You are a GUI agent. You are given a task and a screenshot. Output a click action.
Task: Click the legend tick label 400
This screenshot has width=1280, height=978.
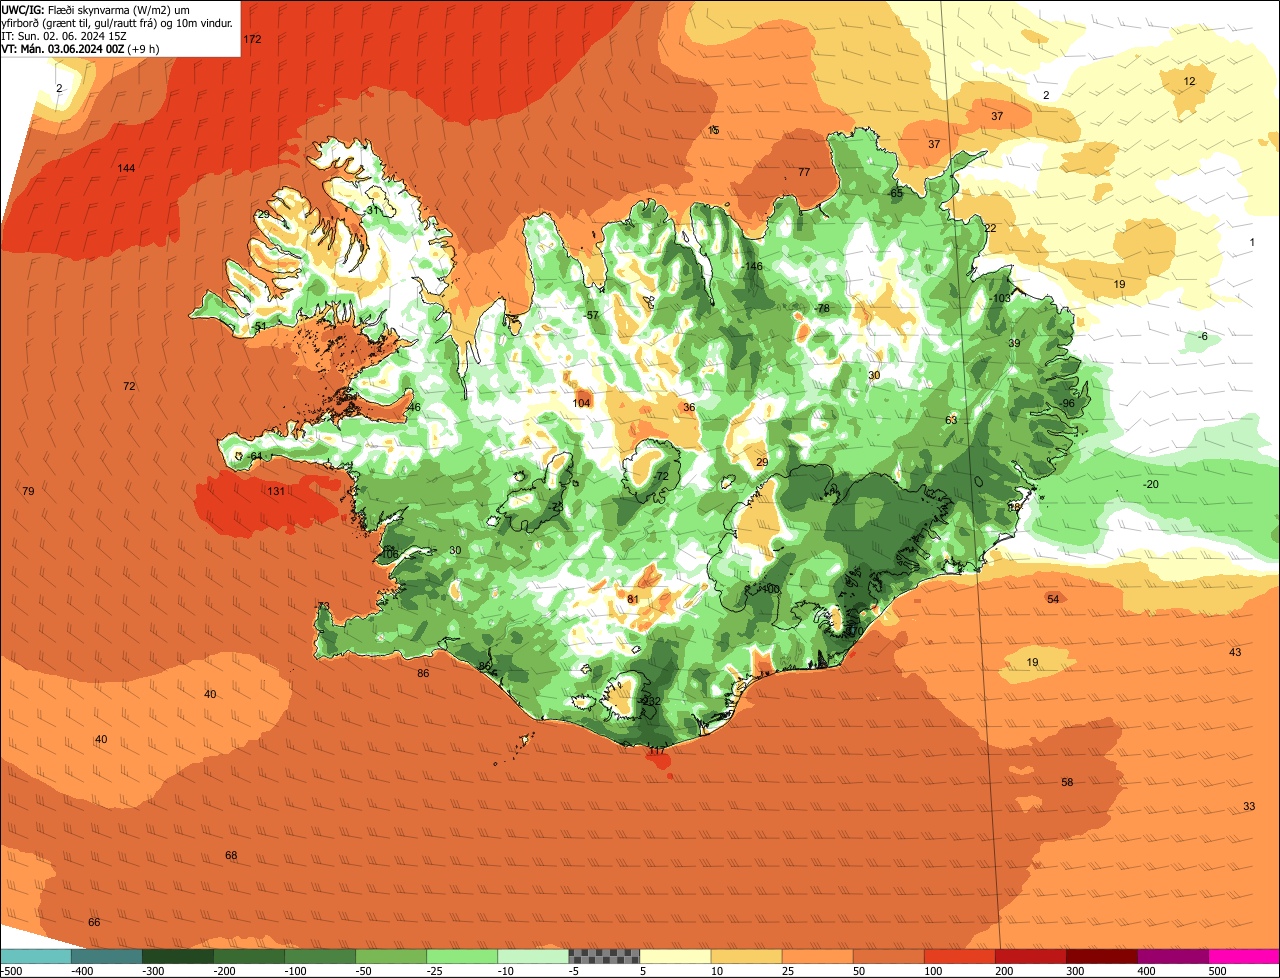point(1146,971)
